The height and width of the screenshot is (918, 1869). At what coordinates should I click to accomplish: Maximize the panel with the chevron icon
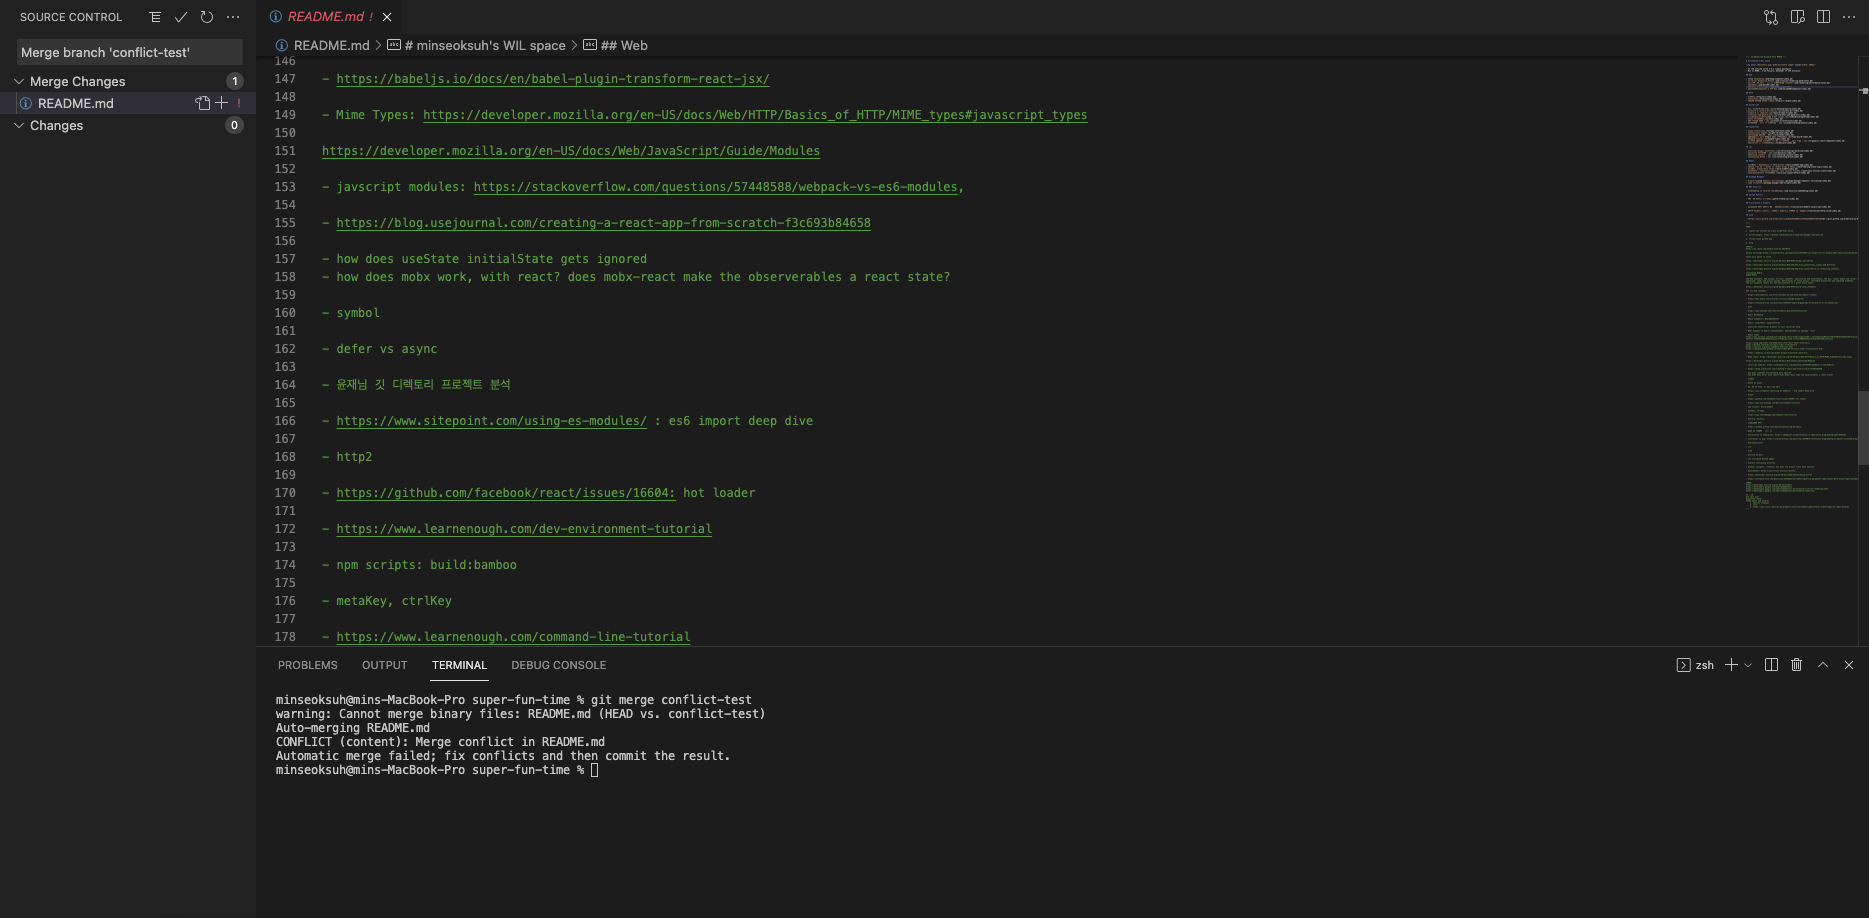point(1823,665)
